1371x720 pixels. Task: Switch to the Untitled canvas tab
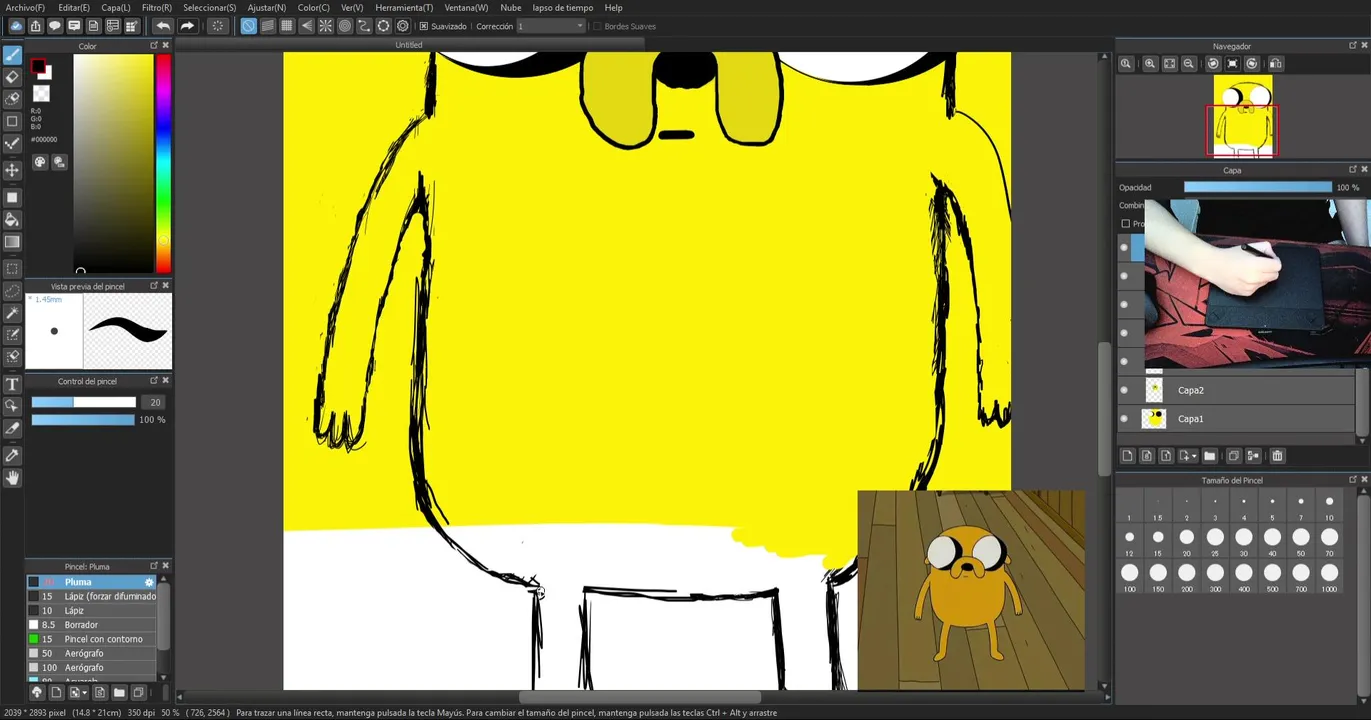(409, 45)
